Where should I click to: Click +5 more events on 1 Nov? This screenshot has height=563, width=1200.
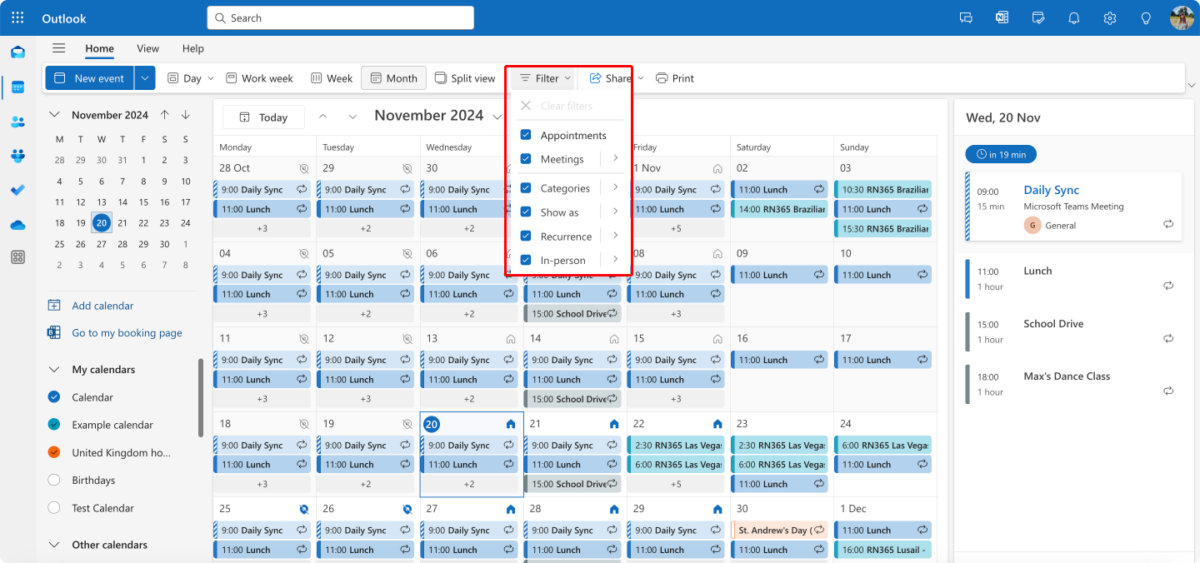coord(676,229)
